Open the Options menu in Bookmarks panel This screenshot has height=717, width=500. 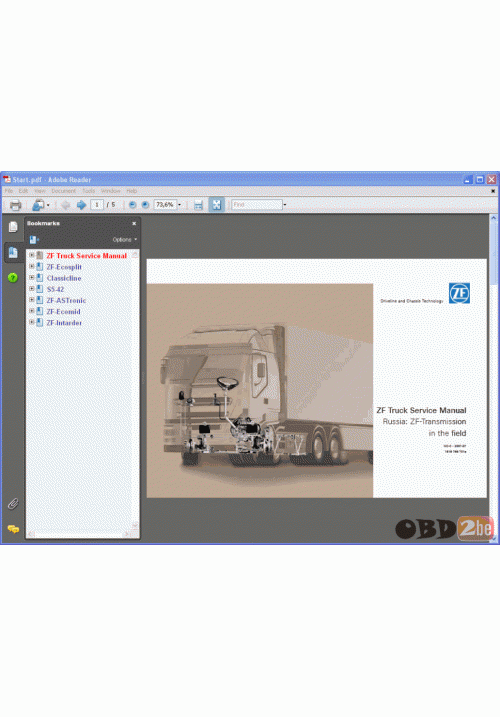coord(125,240)
